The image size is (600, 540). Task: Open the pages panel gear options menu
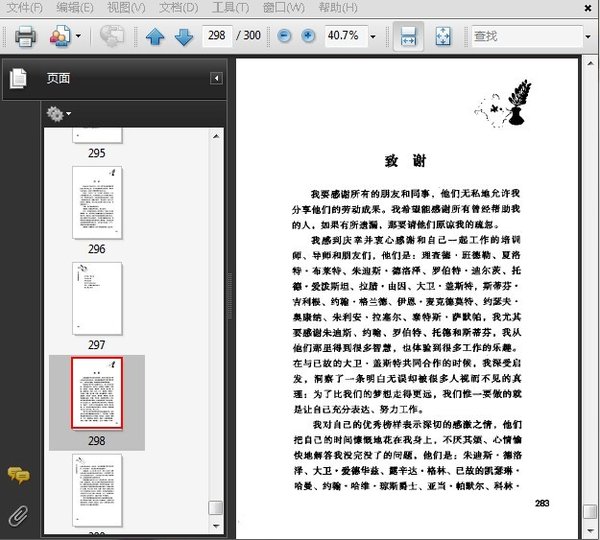tap(59, 114)
